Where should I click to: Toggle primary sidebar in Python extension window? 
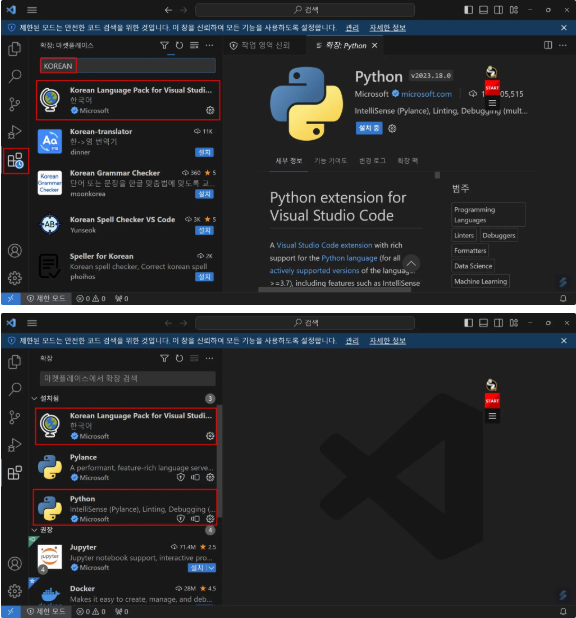click(468, 10)
